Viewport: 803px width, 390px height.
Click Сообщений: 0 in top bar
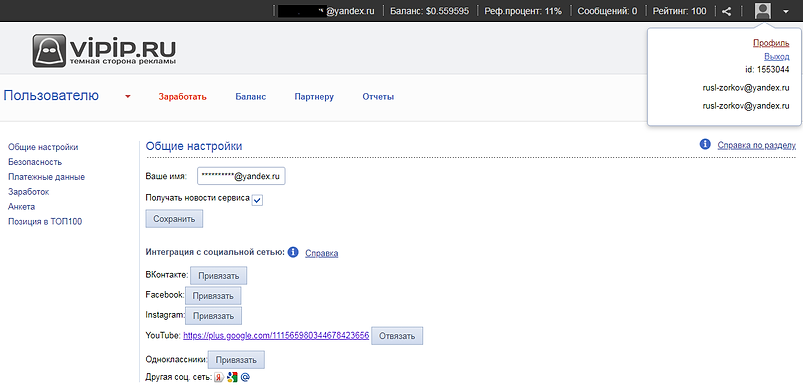[x=607, y=11]
